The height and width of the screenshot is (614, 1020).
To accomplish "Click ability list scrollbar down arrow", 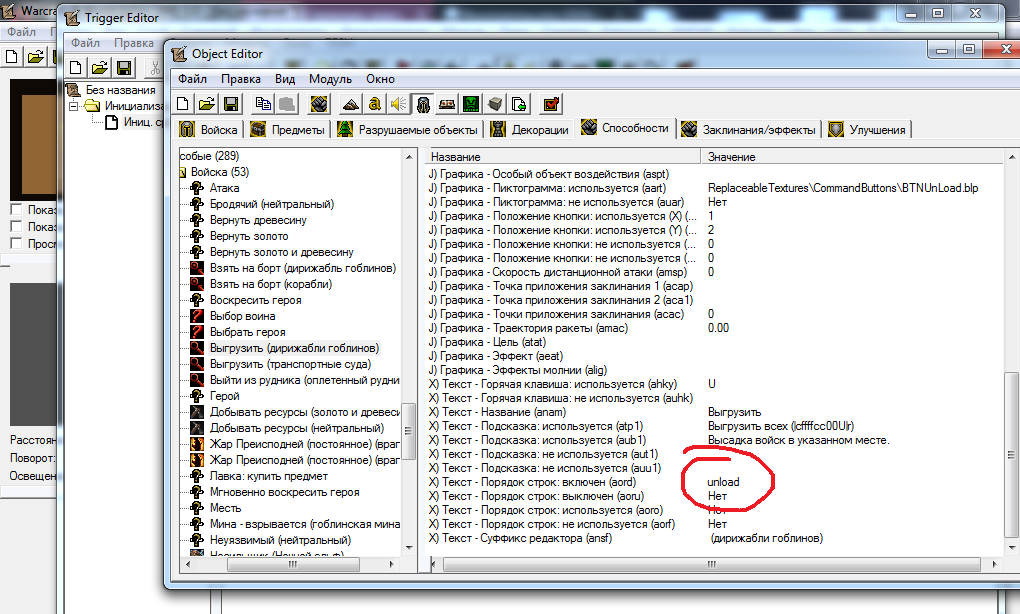I will point(409,548).
